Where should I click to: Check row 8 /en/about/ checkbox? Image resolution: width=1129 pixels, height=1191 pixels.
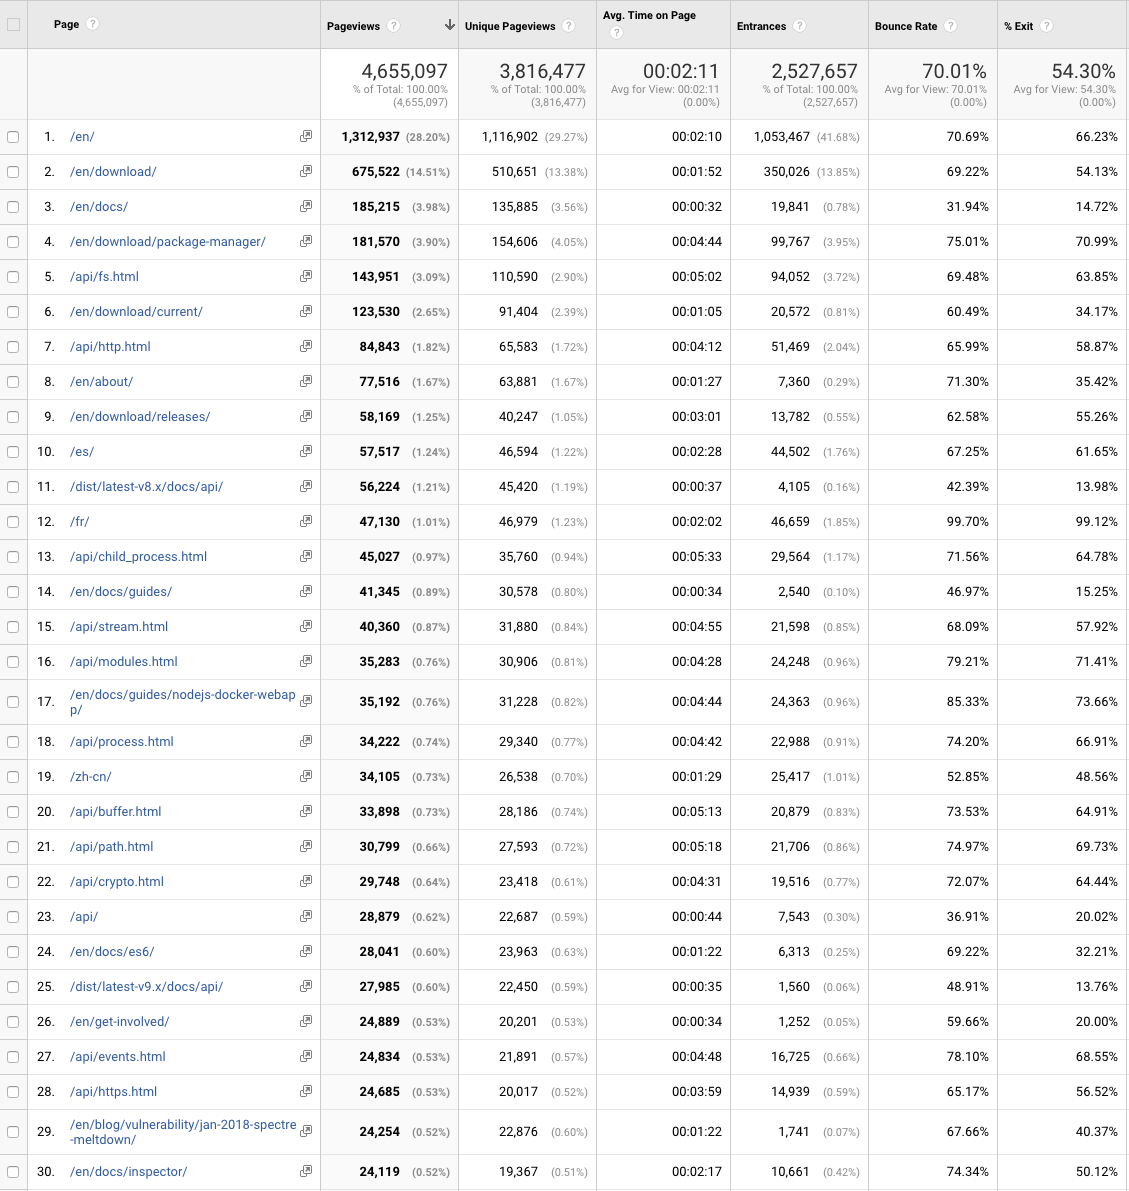click(x=13, y=382)
